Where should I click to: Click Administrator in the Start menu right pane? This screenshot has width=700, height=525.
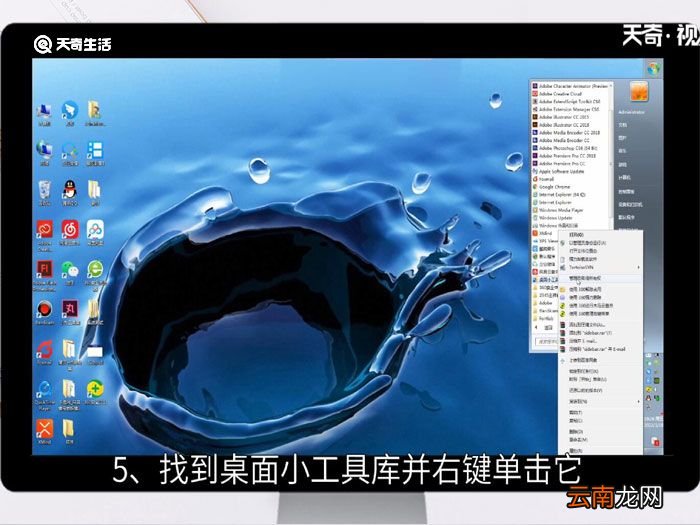[x=631, y=112]
